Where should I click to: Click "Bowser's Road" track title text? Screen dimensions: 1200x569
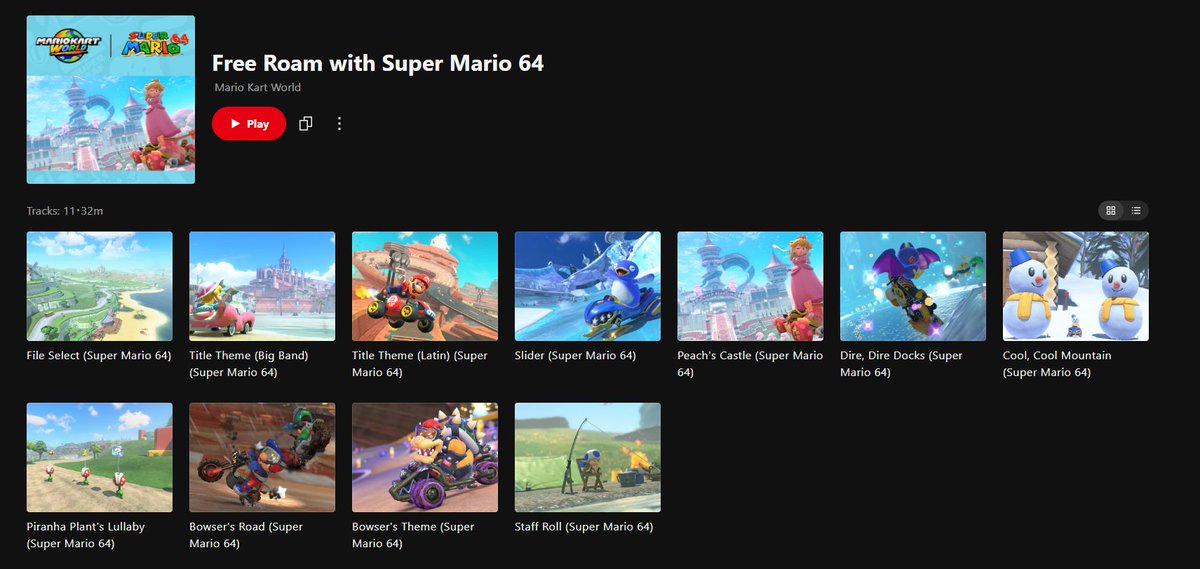coord(246,535)
